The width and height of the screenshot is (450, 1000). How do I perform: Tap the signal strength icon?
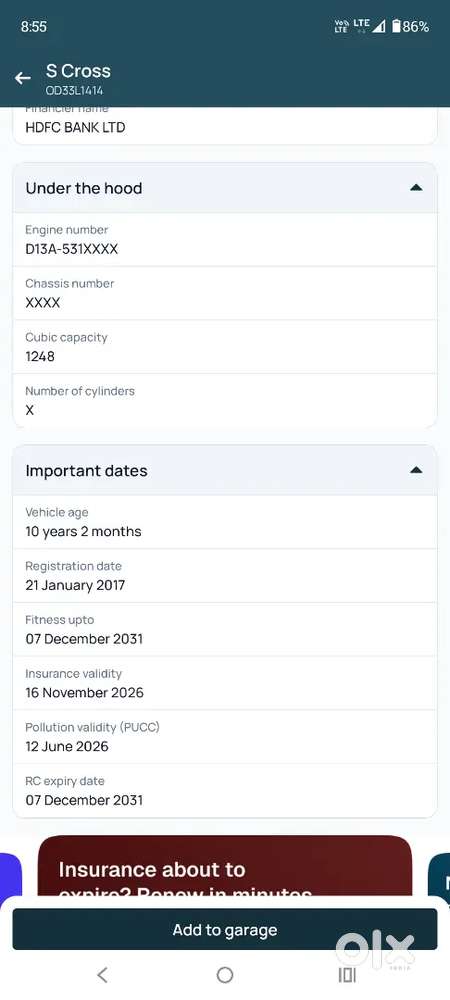[379, 26]
